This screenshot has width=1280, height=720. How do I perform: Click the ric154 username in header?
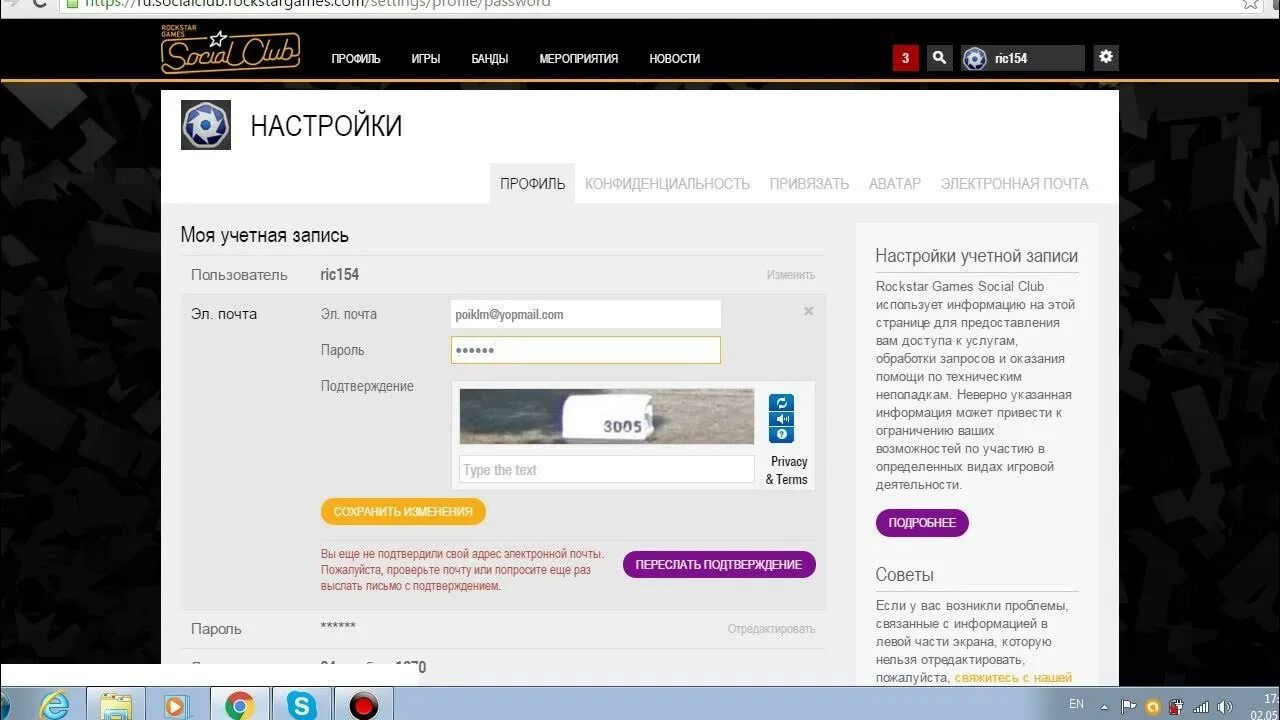pos(1011,58)
